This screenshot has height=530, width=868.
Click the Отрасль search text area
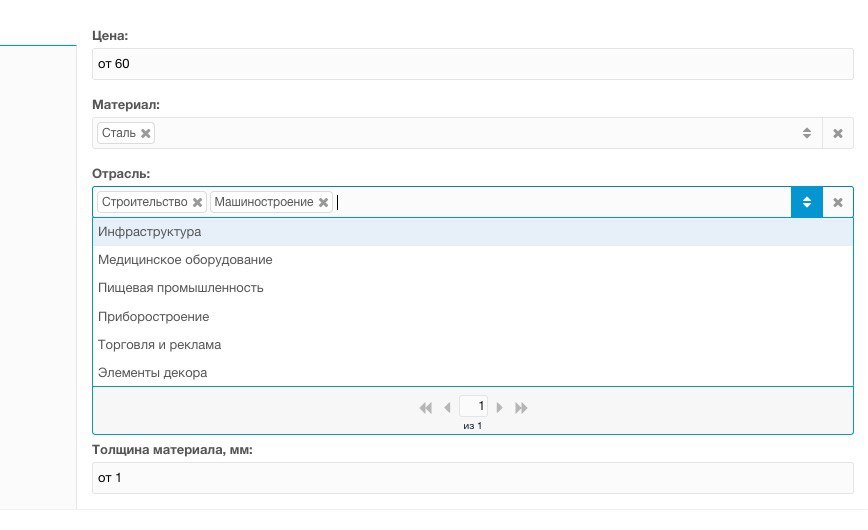[562, 203]
